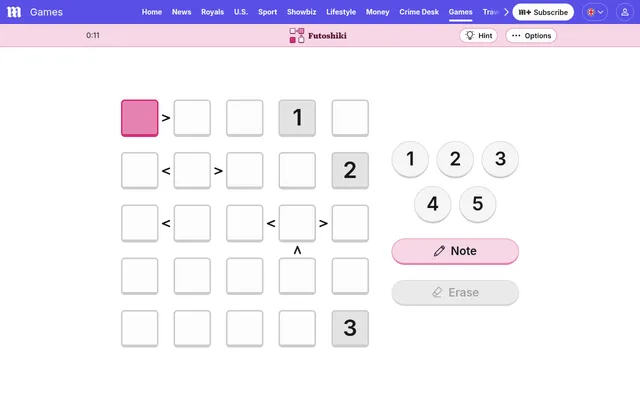Go to the Home nav item
This screenshot has height=400, width=640.
[x=152, y=12]
